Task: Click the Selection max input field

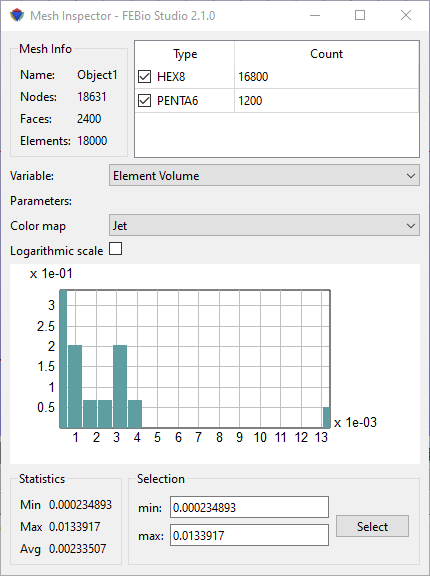Action: click(249, 535)
